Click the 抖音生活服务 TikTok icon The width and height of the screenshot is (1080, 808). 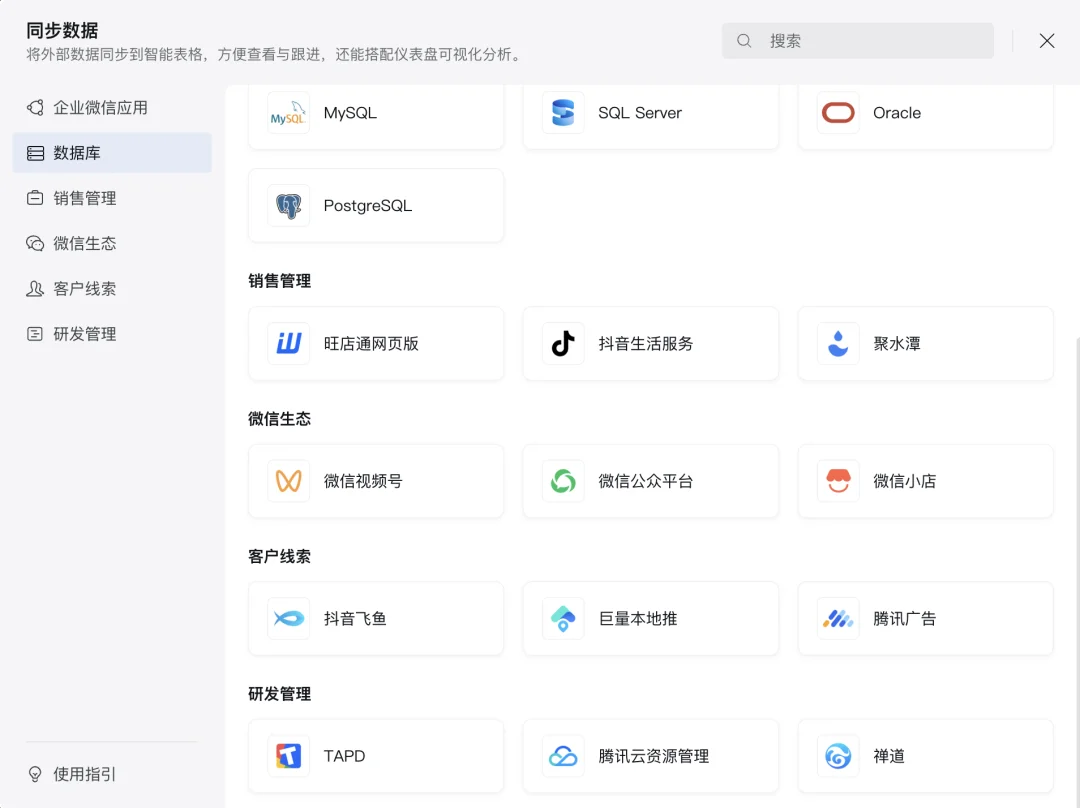point(563,343)
